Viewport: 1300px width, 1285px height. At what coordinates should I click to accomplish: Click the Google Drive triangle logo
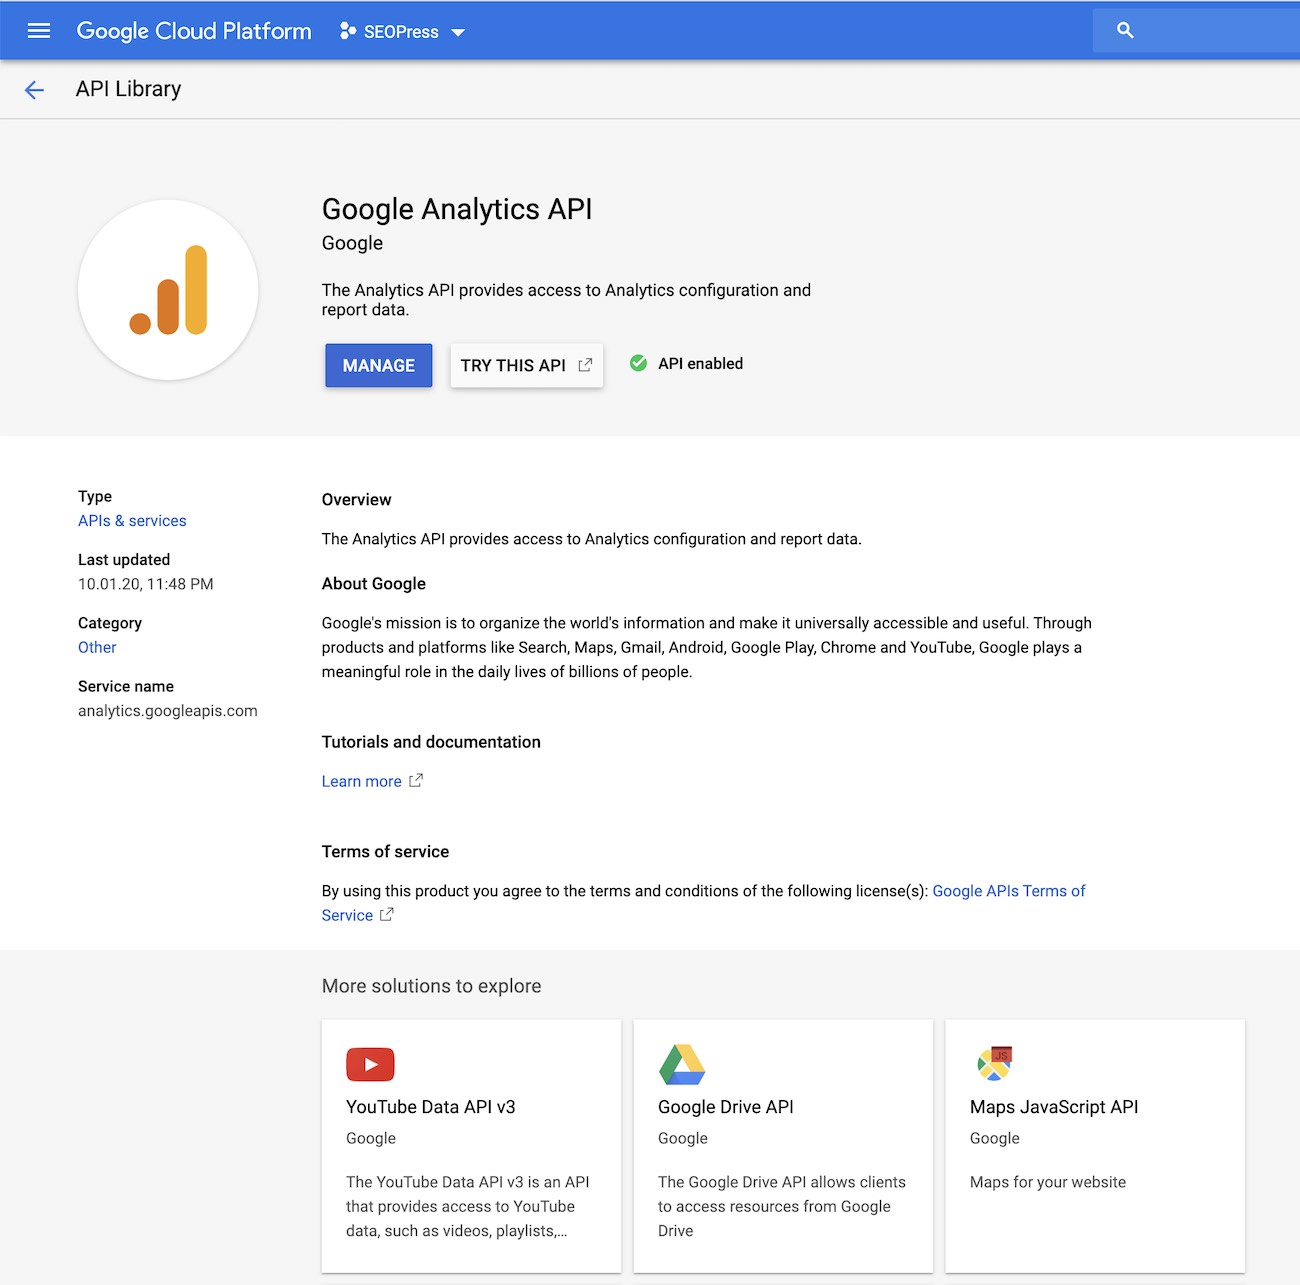pyautogui.click(x=682, y=1065)
